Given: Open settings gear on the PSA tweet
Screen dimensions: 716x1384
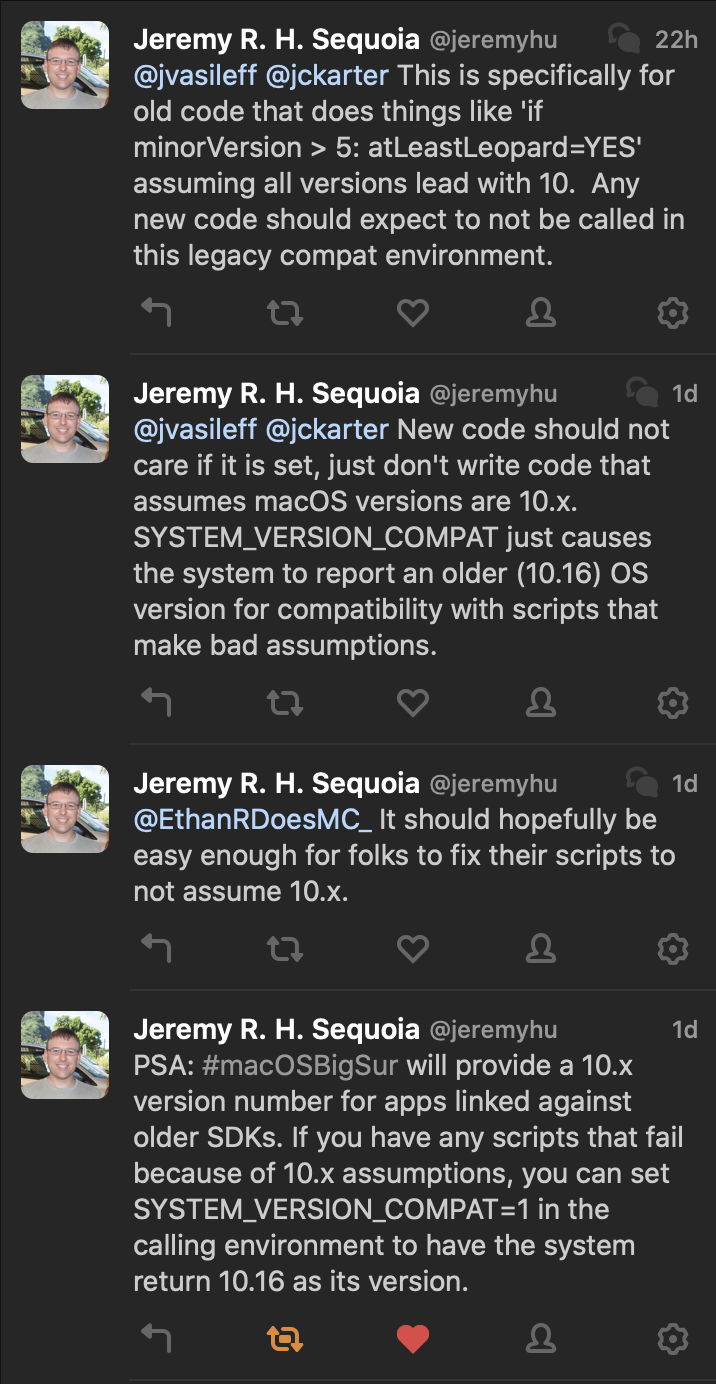Looking at the screenshot, I should [x=672, y=1338].
